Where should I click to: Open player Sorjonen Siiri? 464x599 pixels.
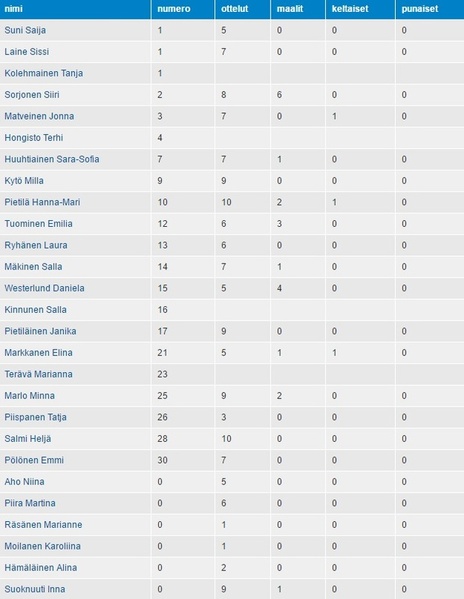click(x=32, y=95)
